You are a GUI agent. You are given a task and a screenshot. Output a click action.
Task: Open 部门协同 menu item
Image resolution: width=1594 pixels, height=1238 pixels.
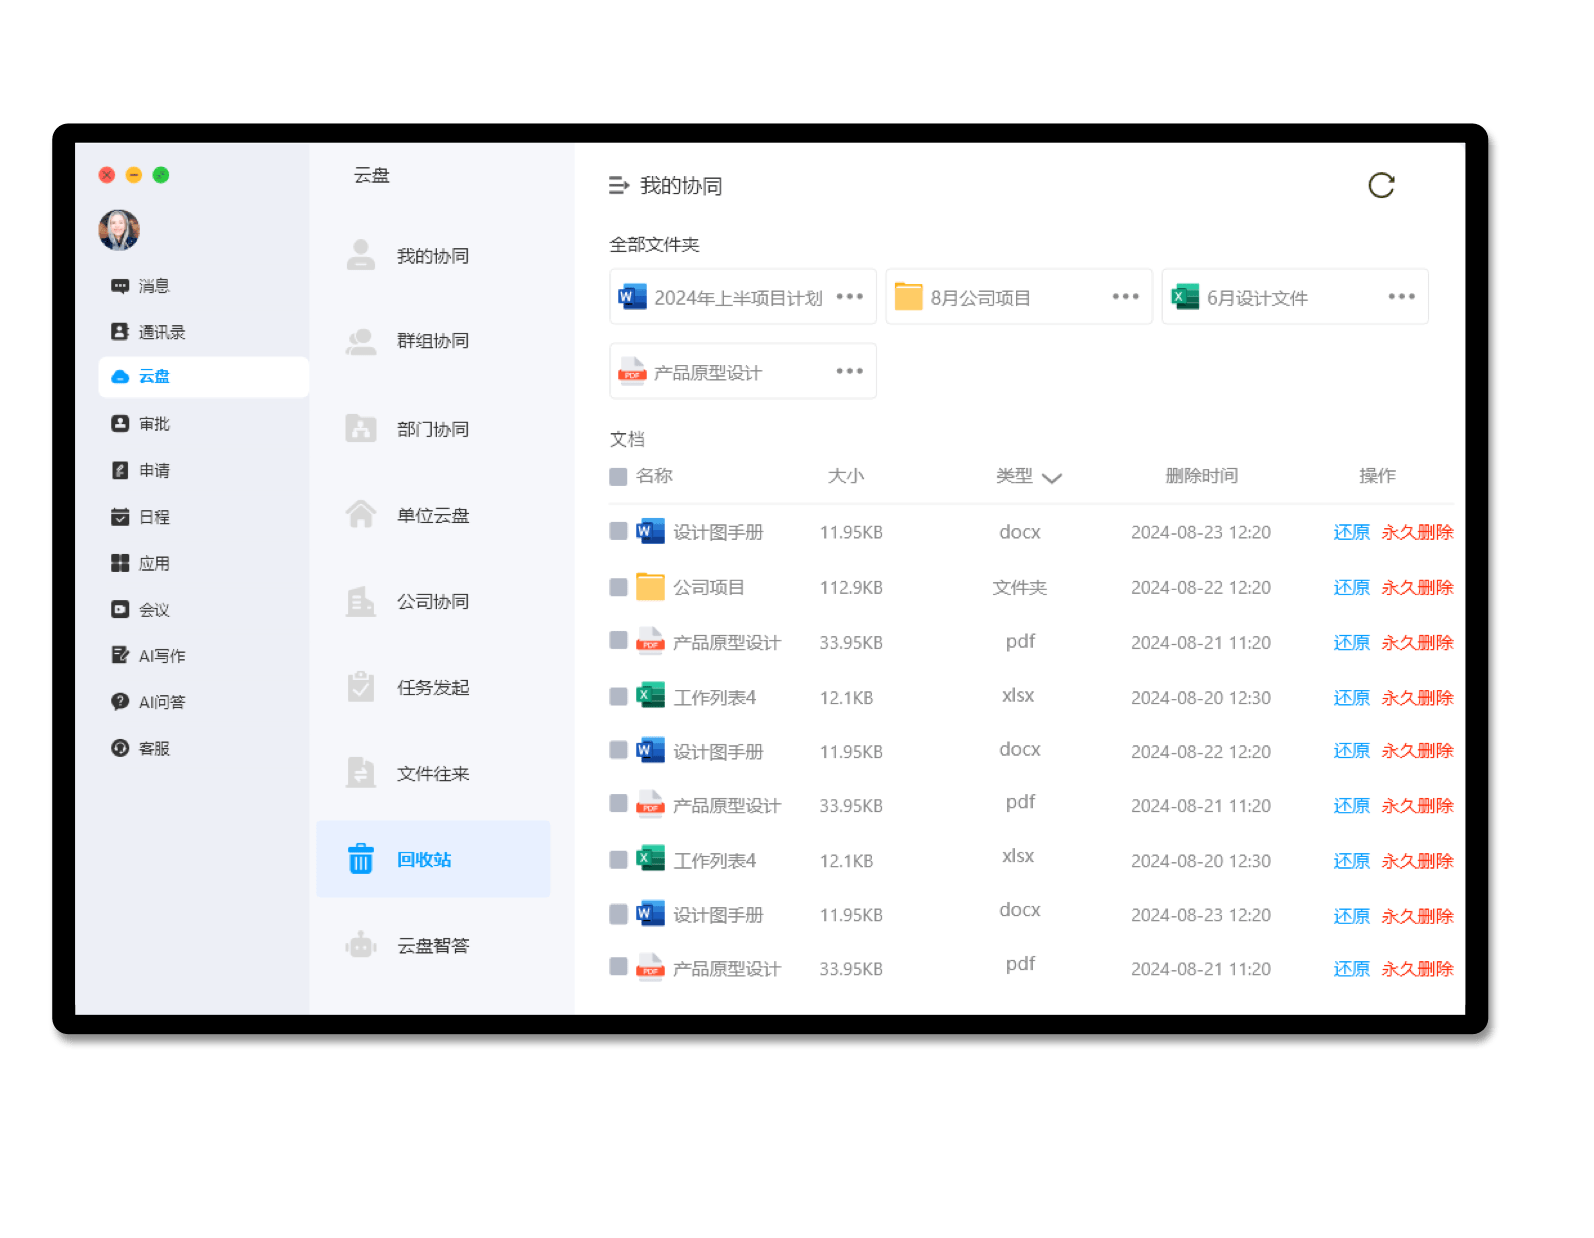(x=433, y=428)
